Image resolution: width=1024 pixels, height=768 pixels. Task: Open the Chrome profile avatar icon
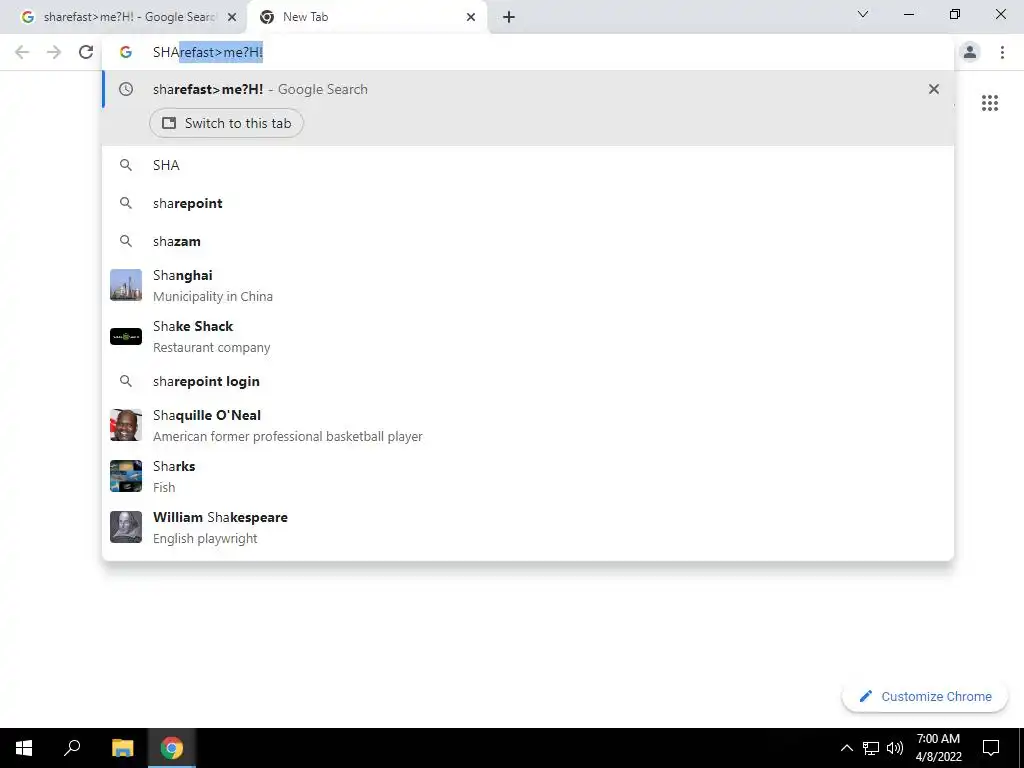pyautogui.click(x=970, y=52)
